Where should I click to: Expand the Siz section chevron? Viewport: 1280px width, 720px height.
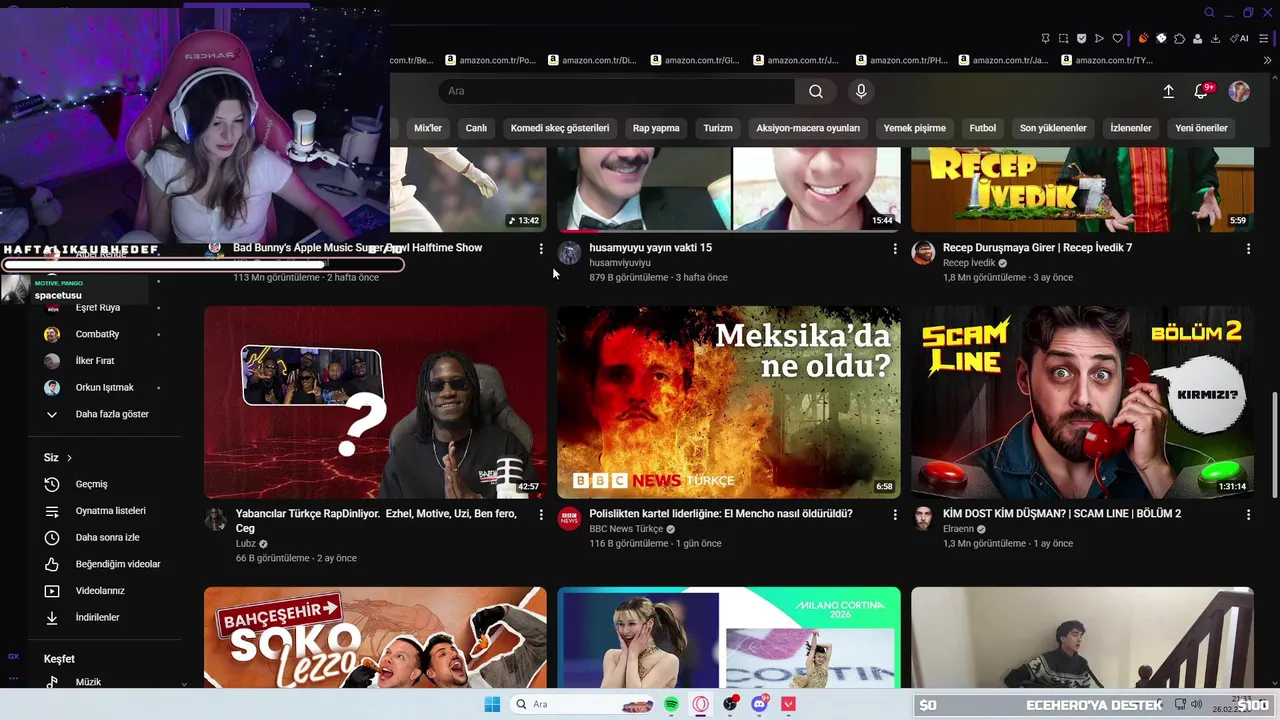[69, 458]
